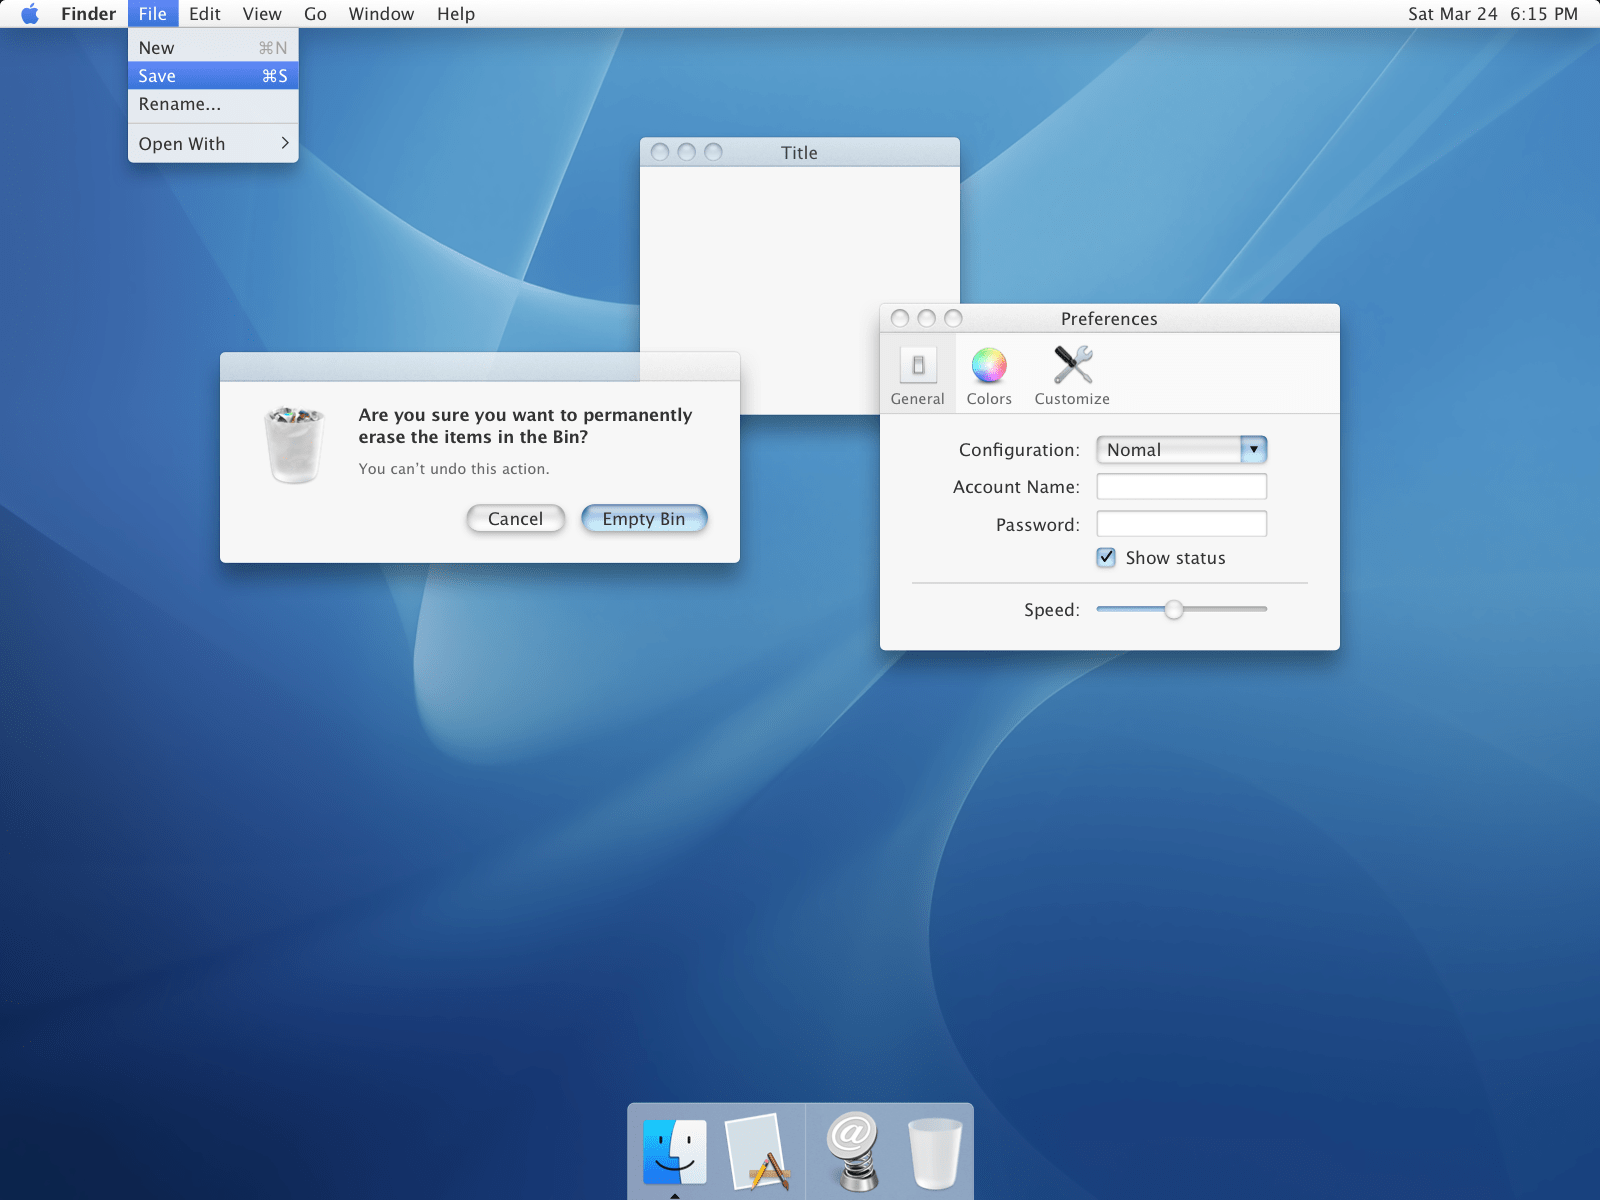Adjust the Speed slider thumb
The height and width of the screenshot is (1200, 1600).
(1174, 609)
